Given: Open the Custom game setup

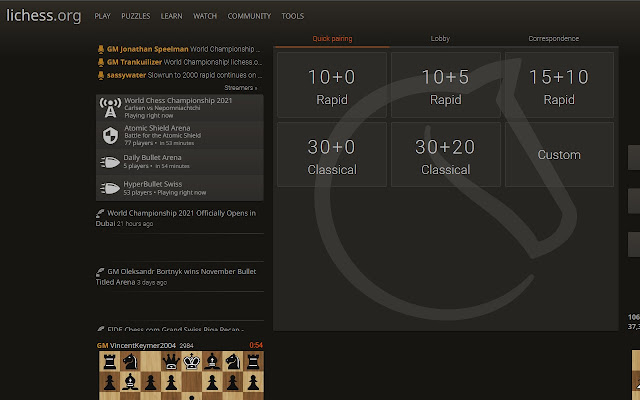Looking at the screenshot, I should click(x=559, y=155).
